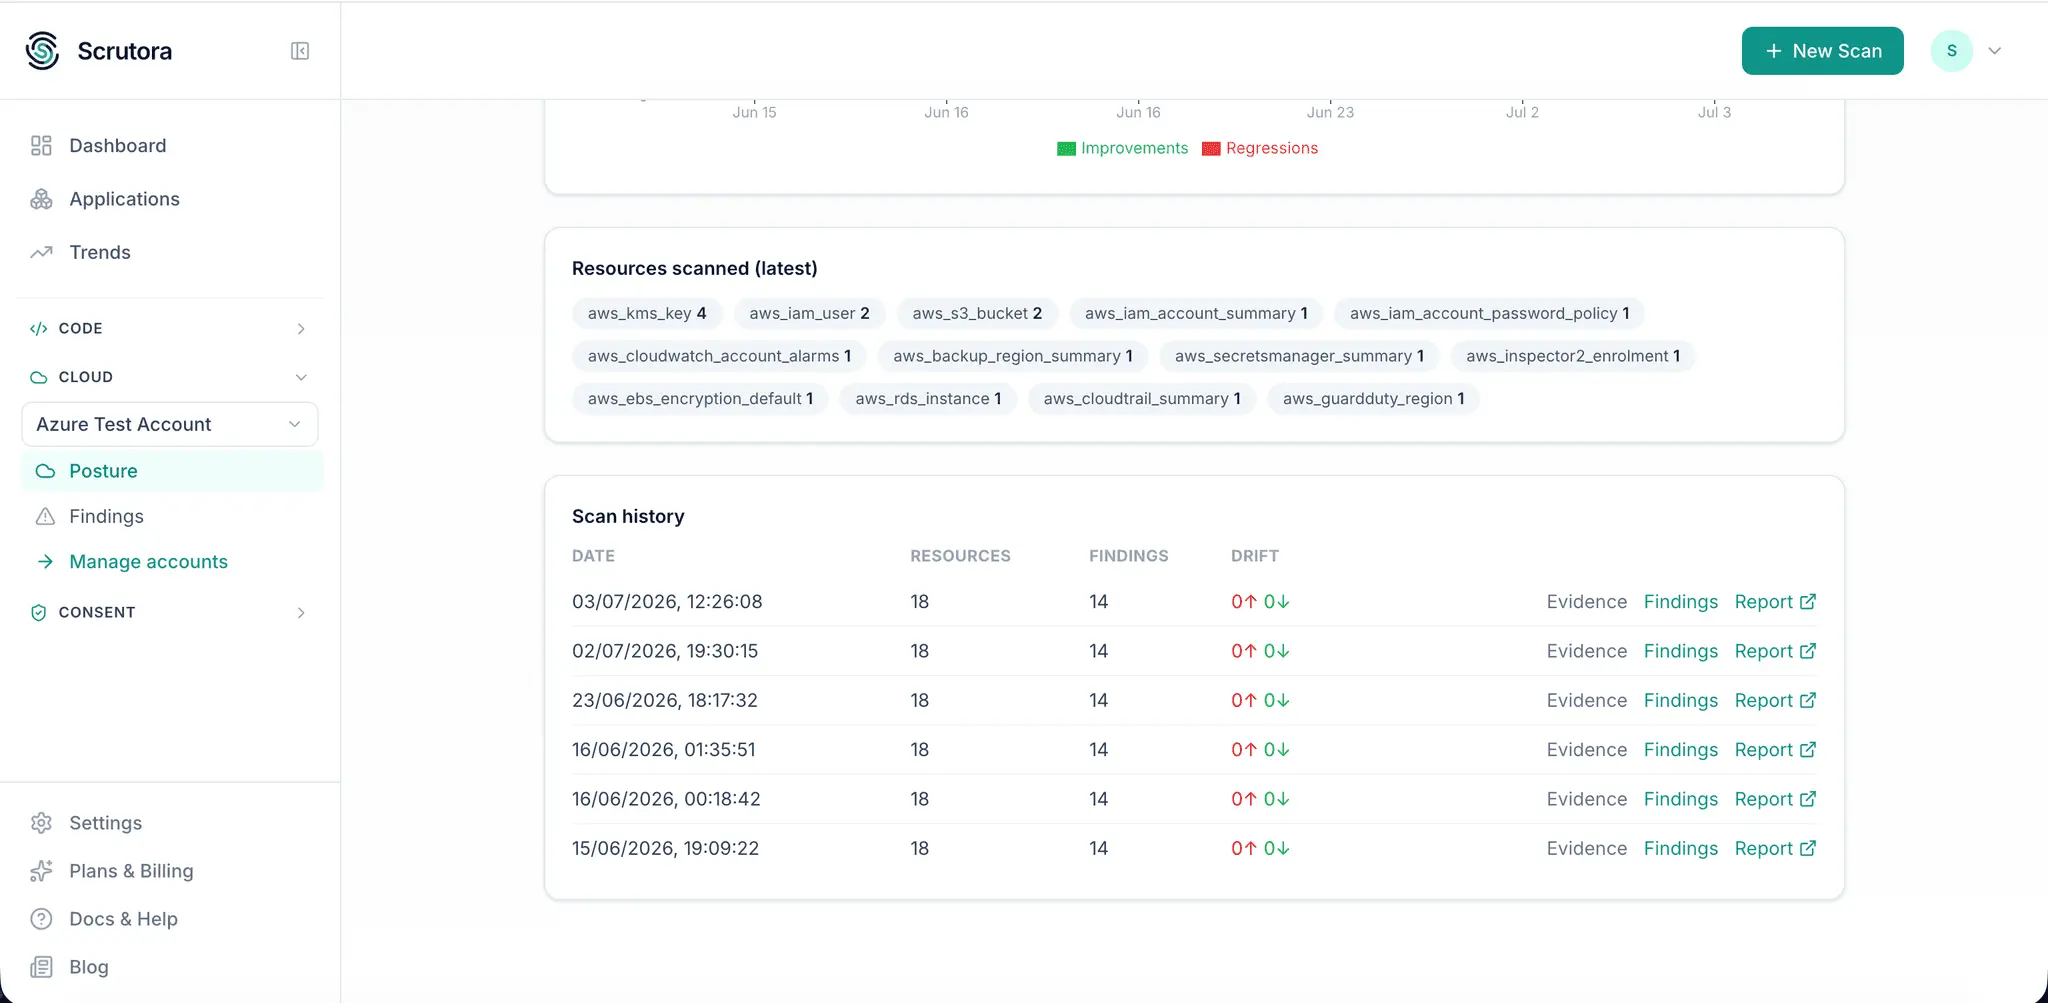Open Findings for the 15/06/2026 scan
This screenshot has width=2048, height=1003.
tap(1680, 848)
